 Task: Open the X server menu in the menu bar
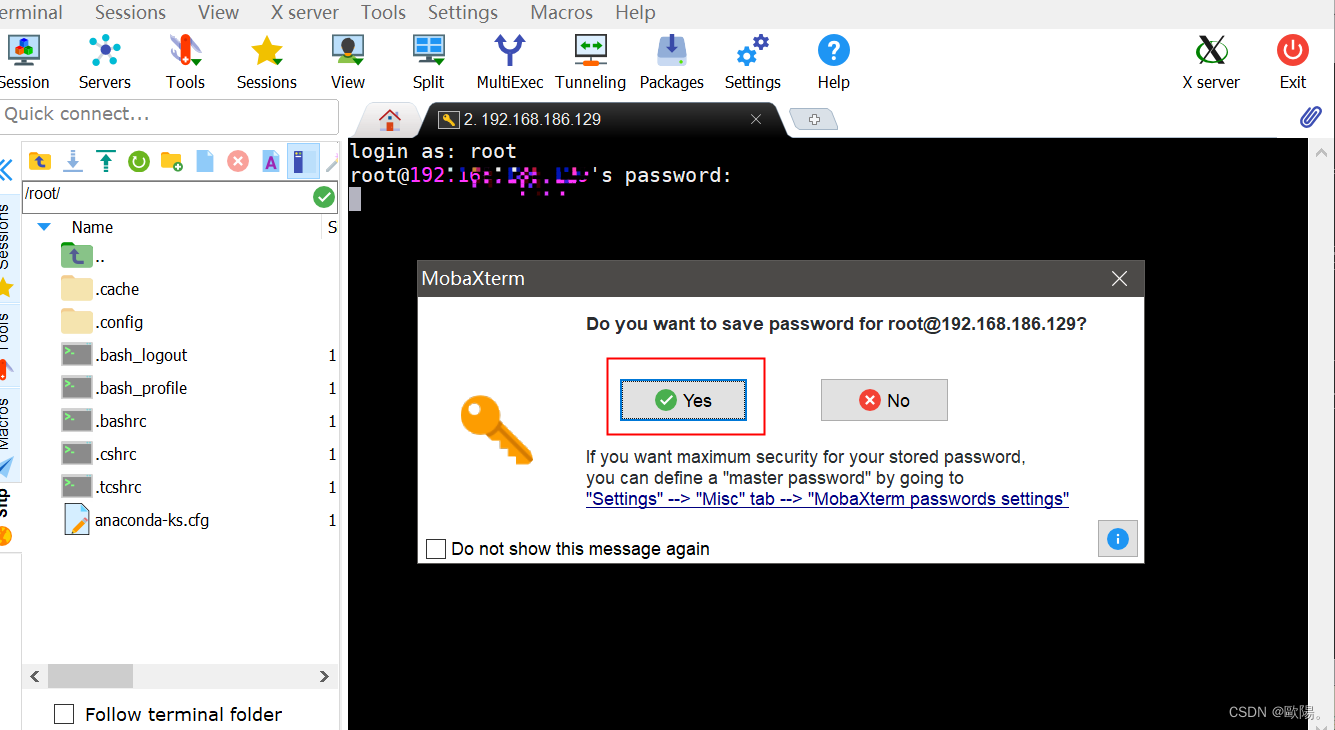coord(305,13)
